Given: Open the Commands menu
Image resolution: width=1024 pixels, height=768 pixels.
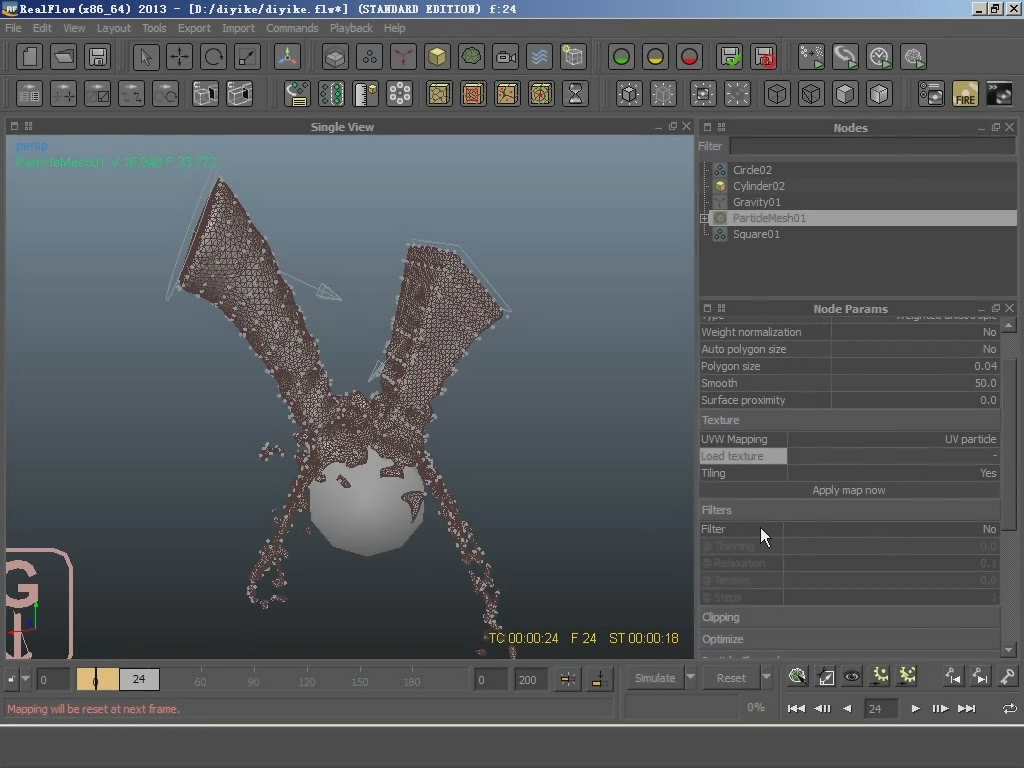Looking at the screenshot, I should (292, 28).
